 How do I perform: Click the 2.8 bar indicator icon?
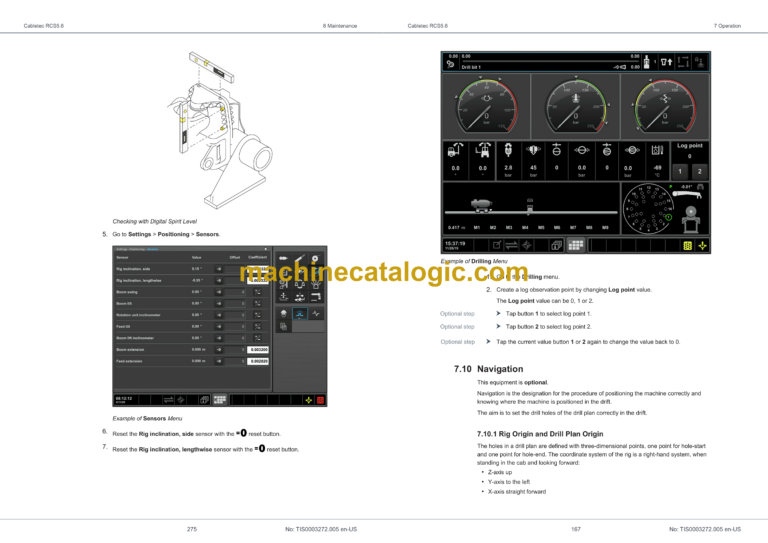pyautogui.click(x=508, y=150)
